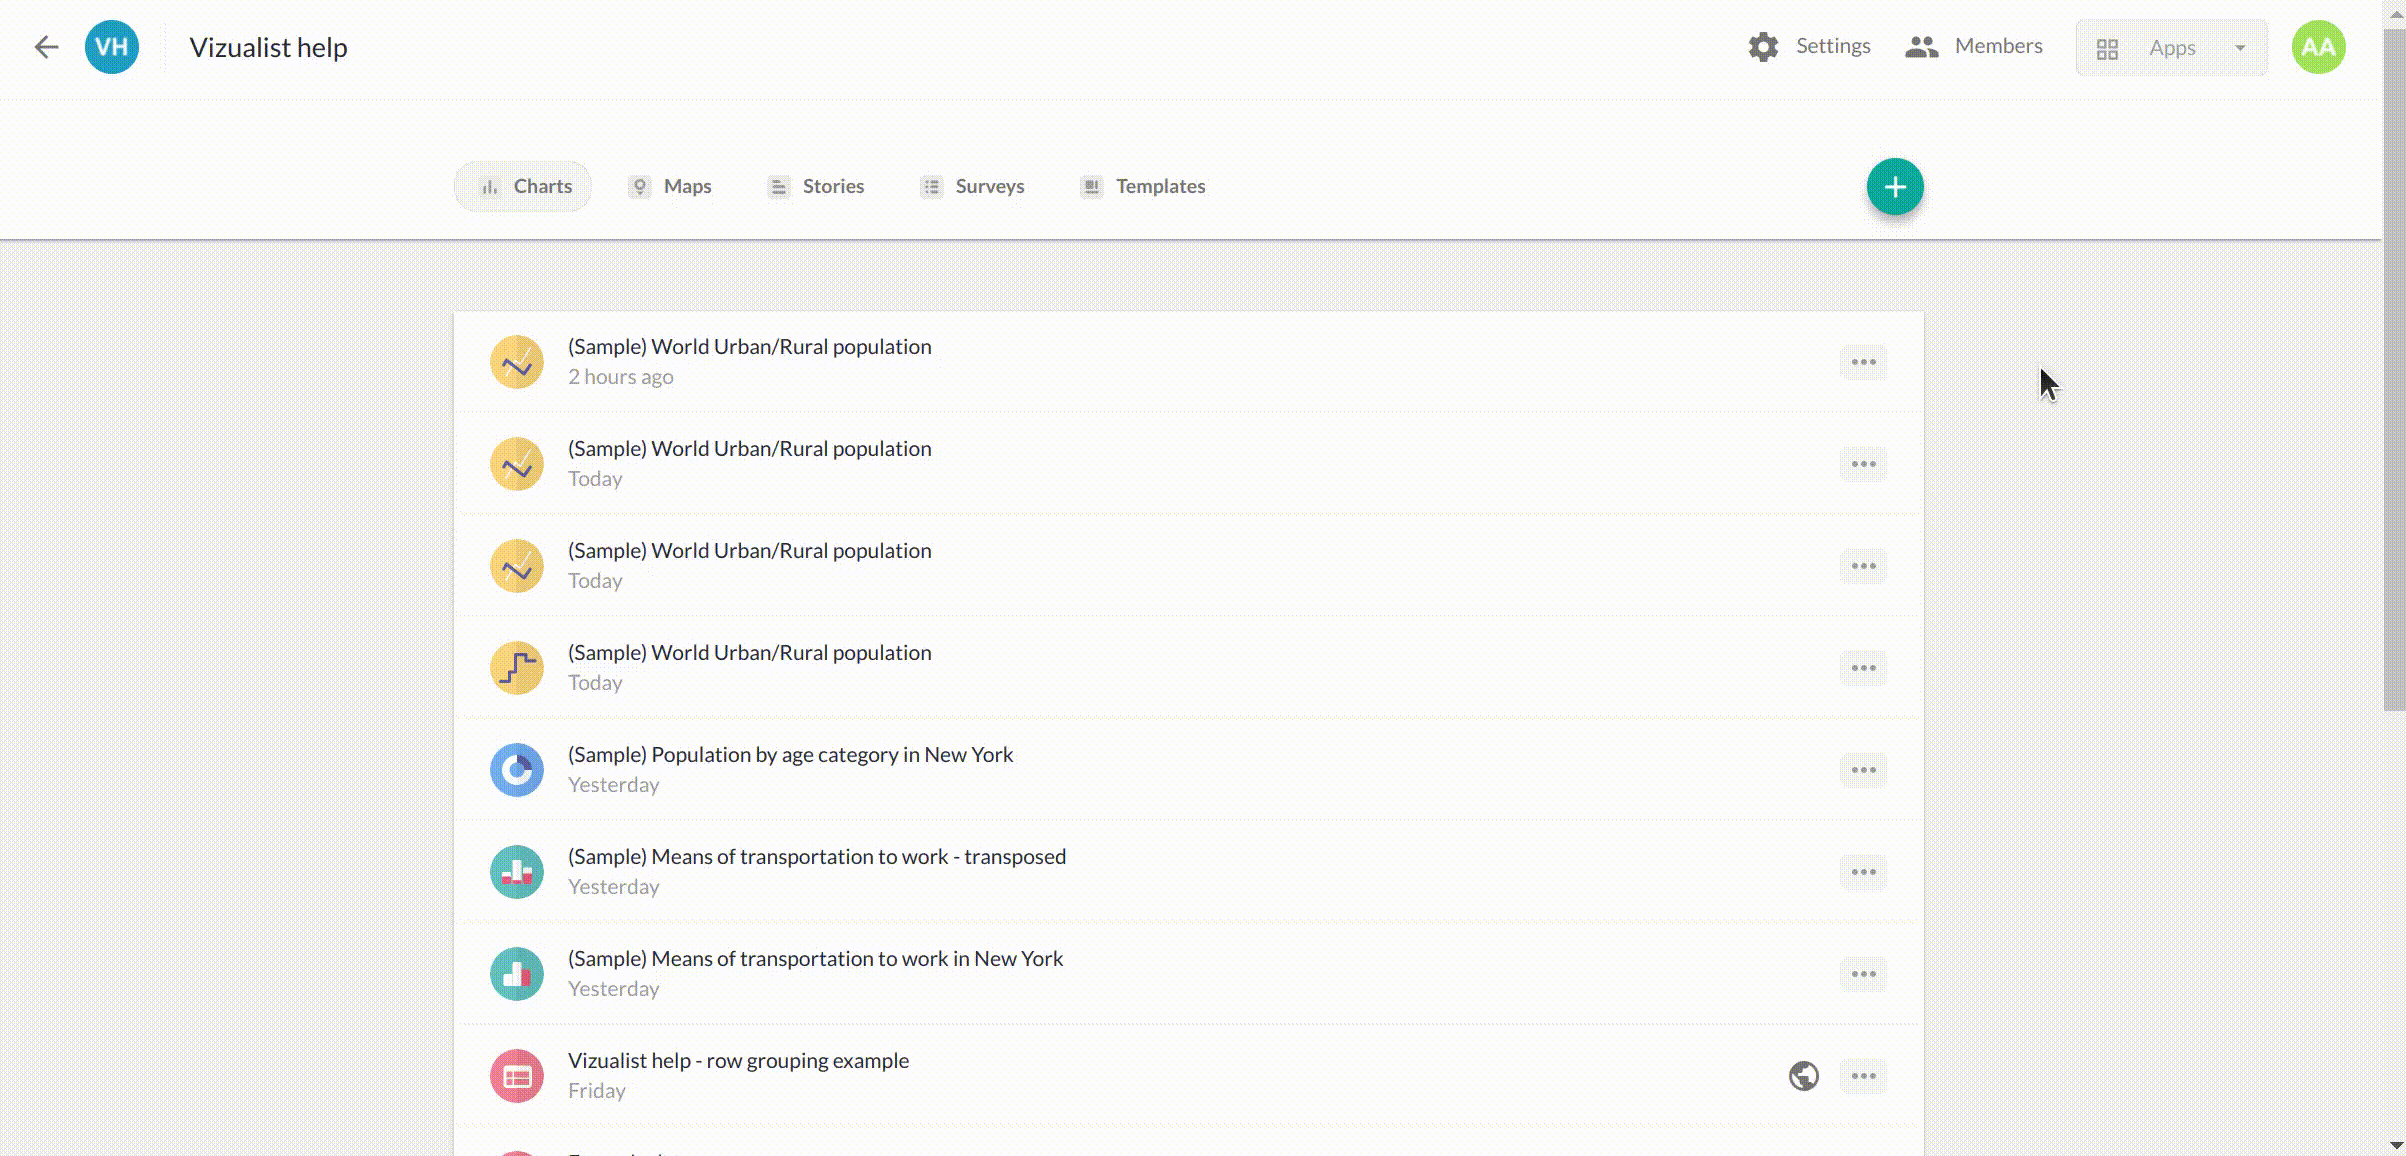2406x1156 pixels.
Task: Open the Members page
Action: coord(1974,46)
